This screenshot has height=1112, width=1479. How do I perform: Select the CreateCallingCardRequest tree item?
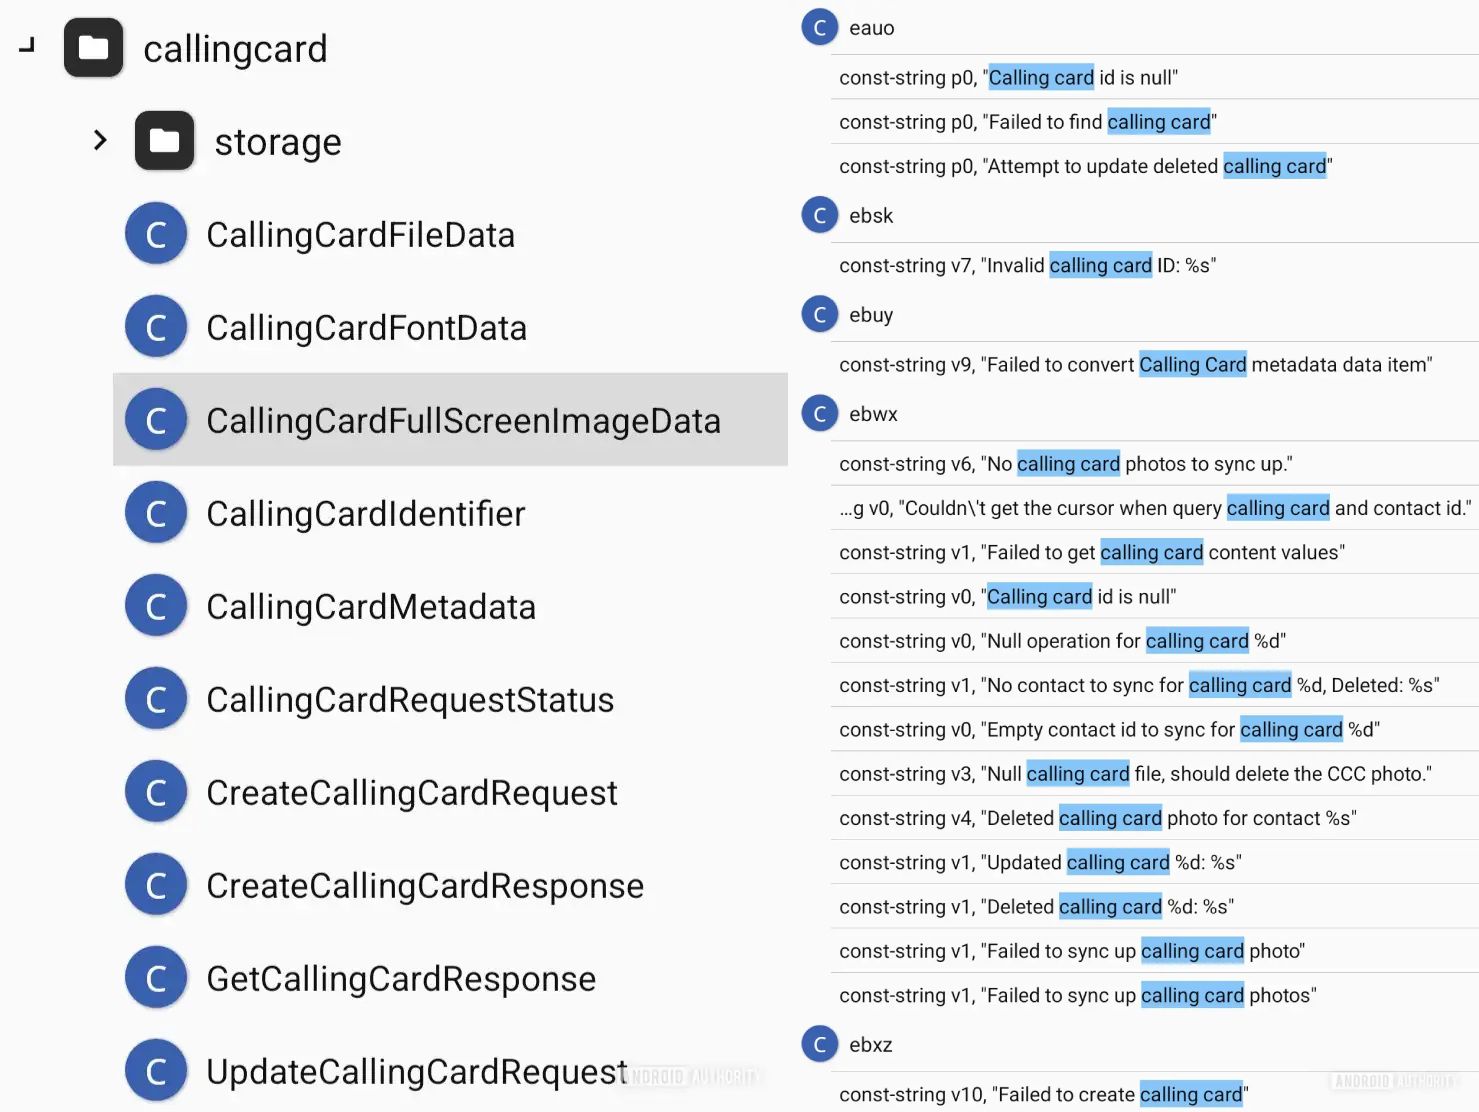[411, 791]
